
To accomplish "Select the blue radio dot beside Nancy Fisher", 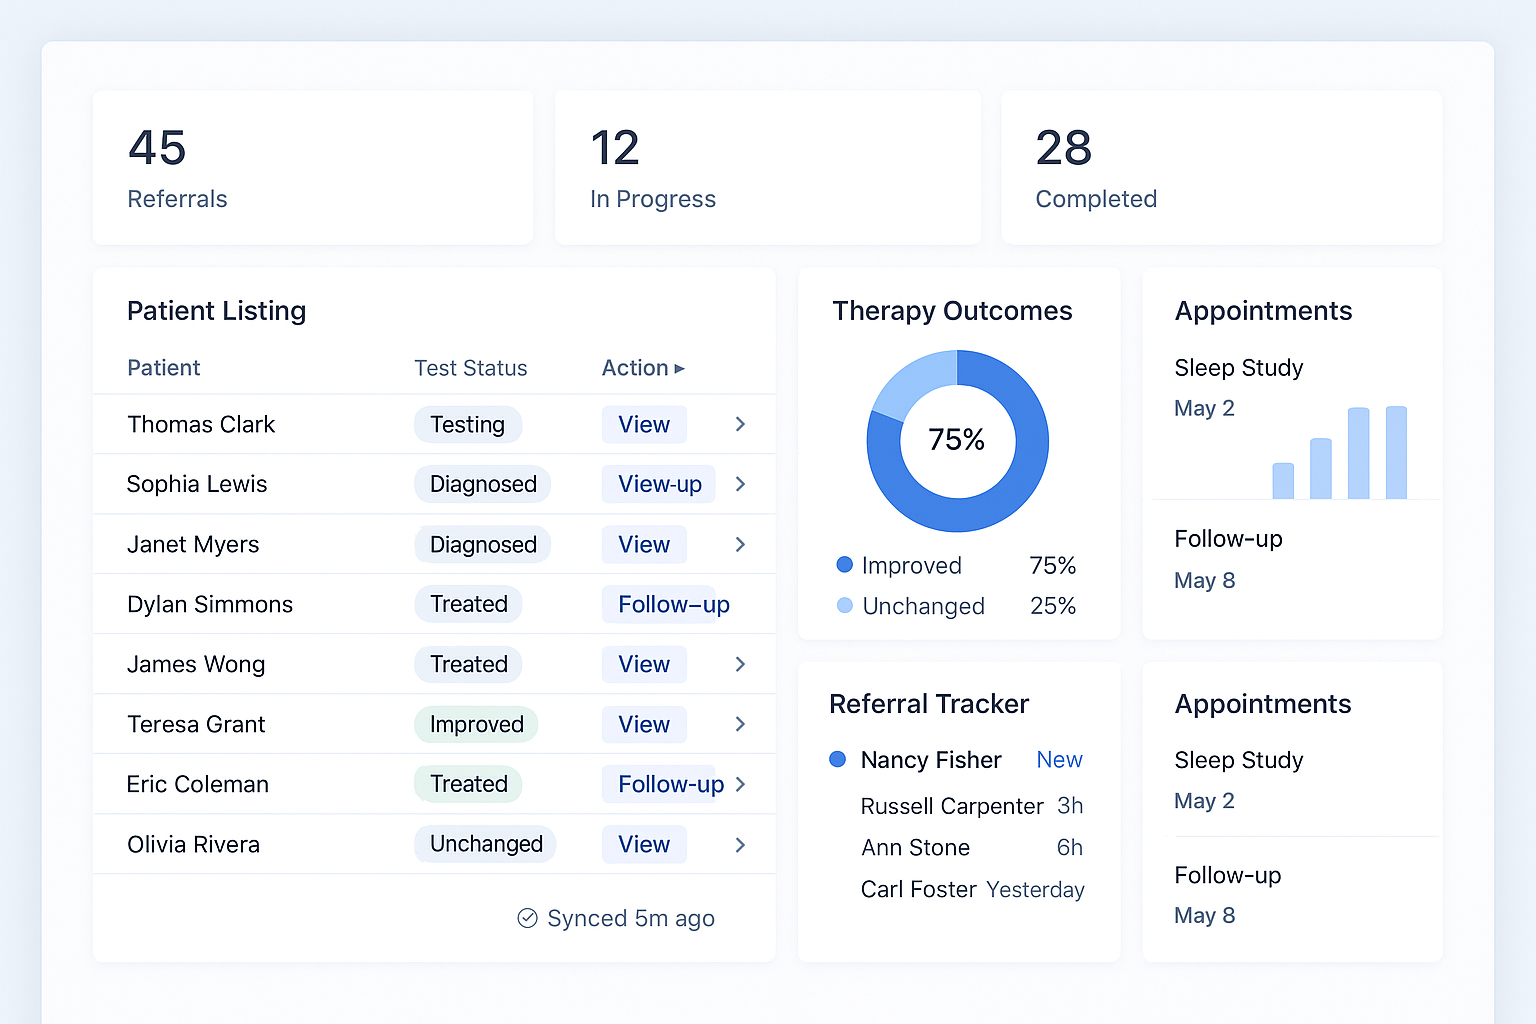I will [837, 760].
